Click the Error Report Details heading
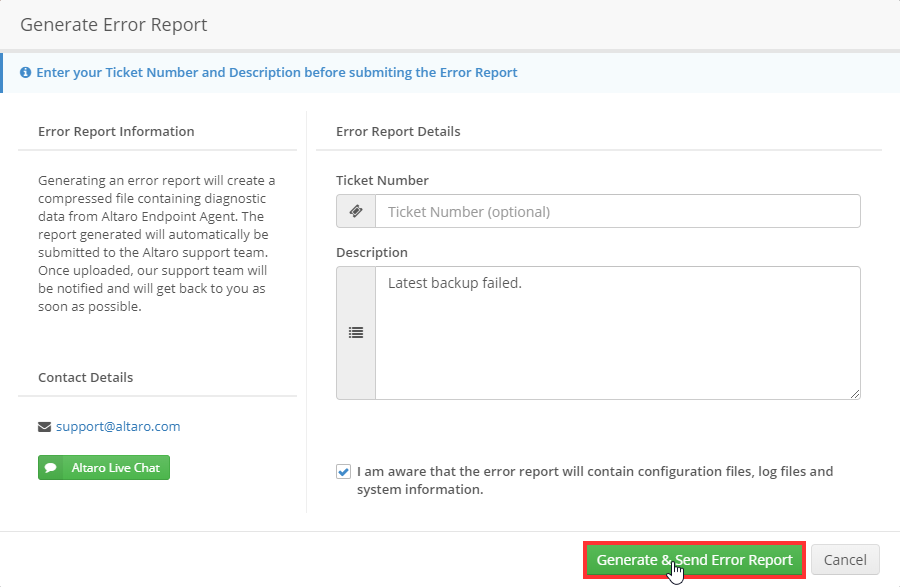Viewport: 900px width, 587px height. [398, 131]
